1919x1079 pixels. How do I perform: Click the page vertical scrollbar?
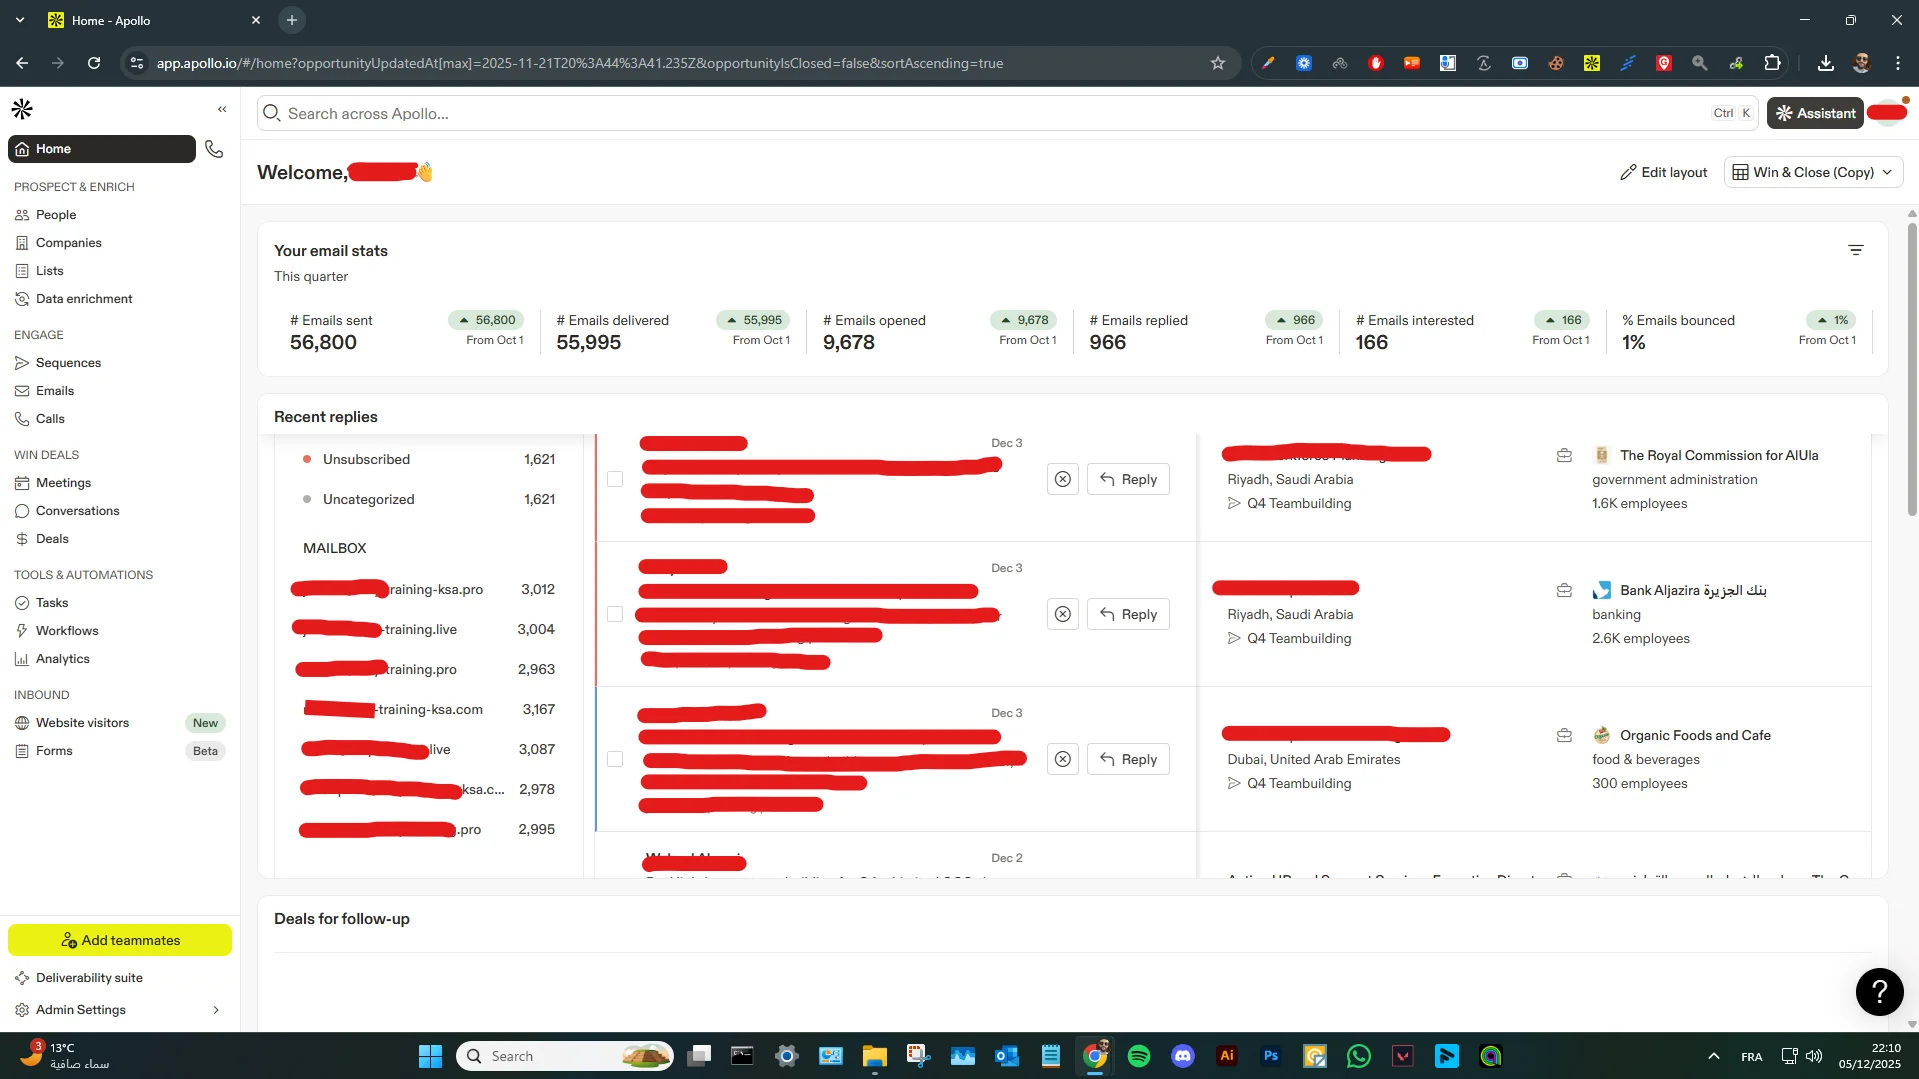coord(1912,370)
